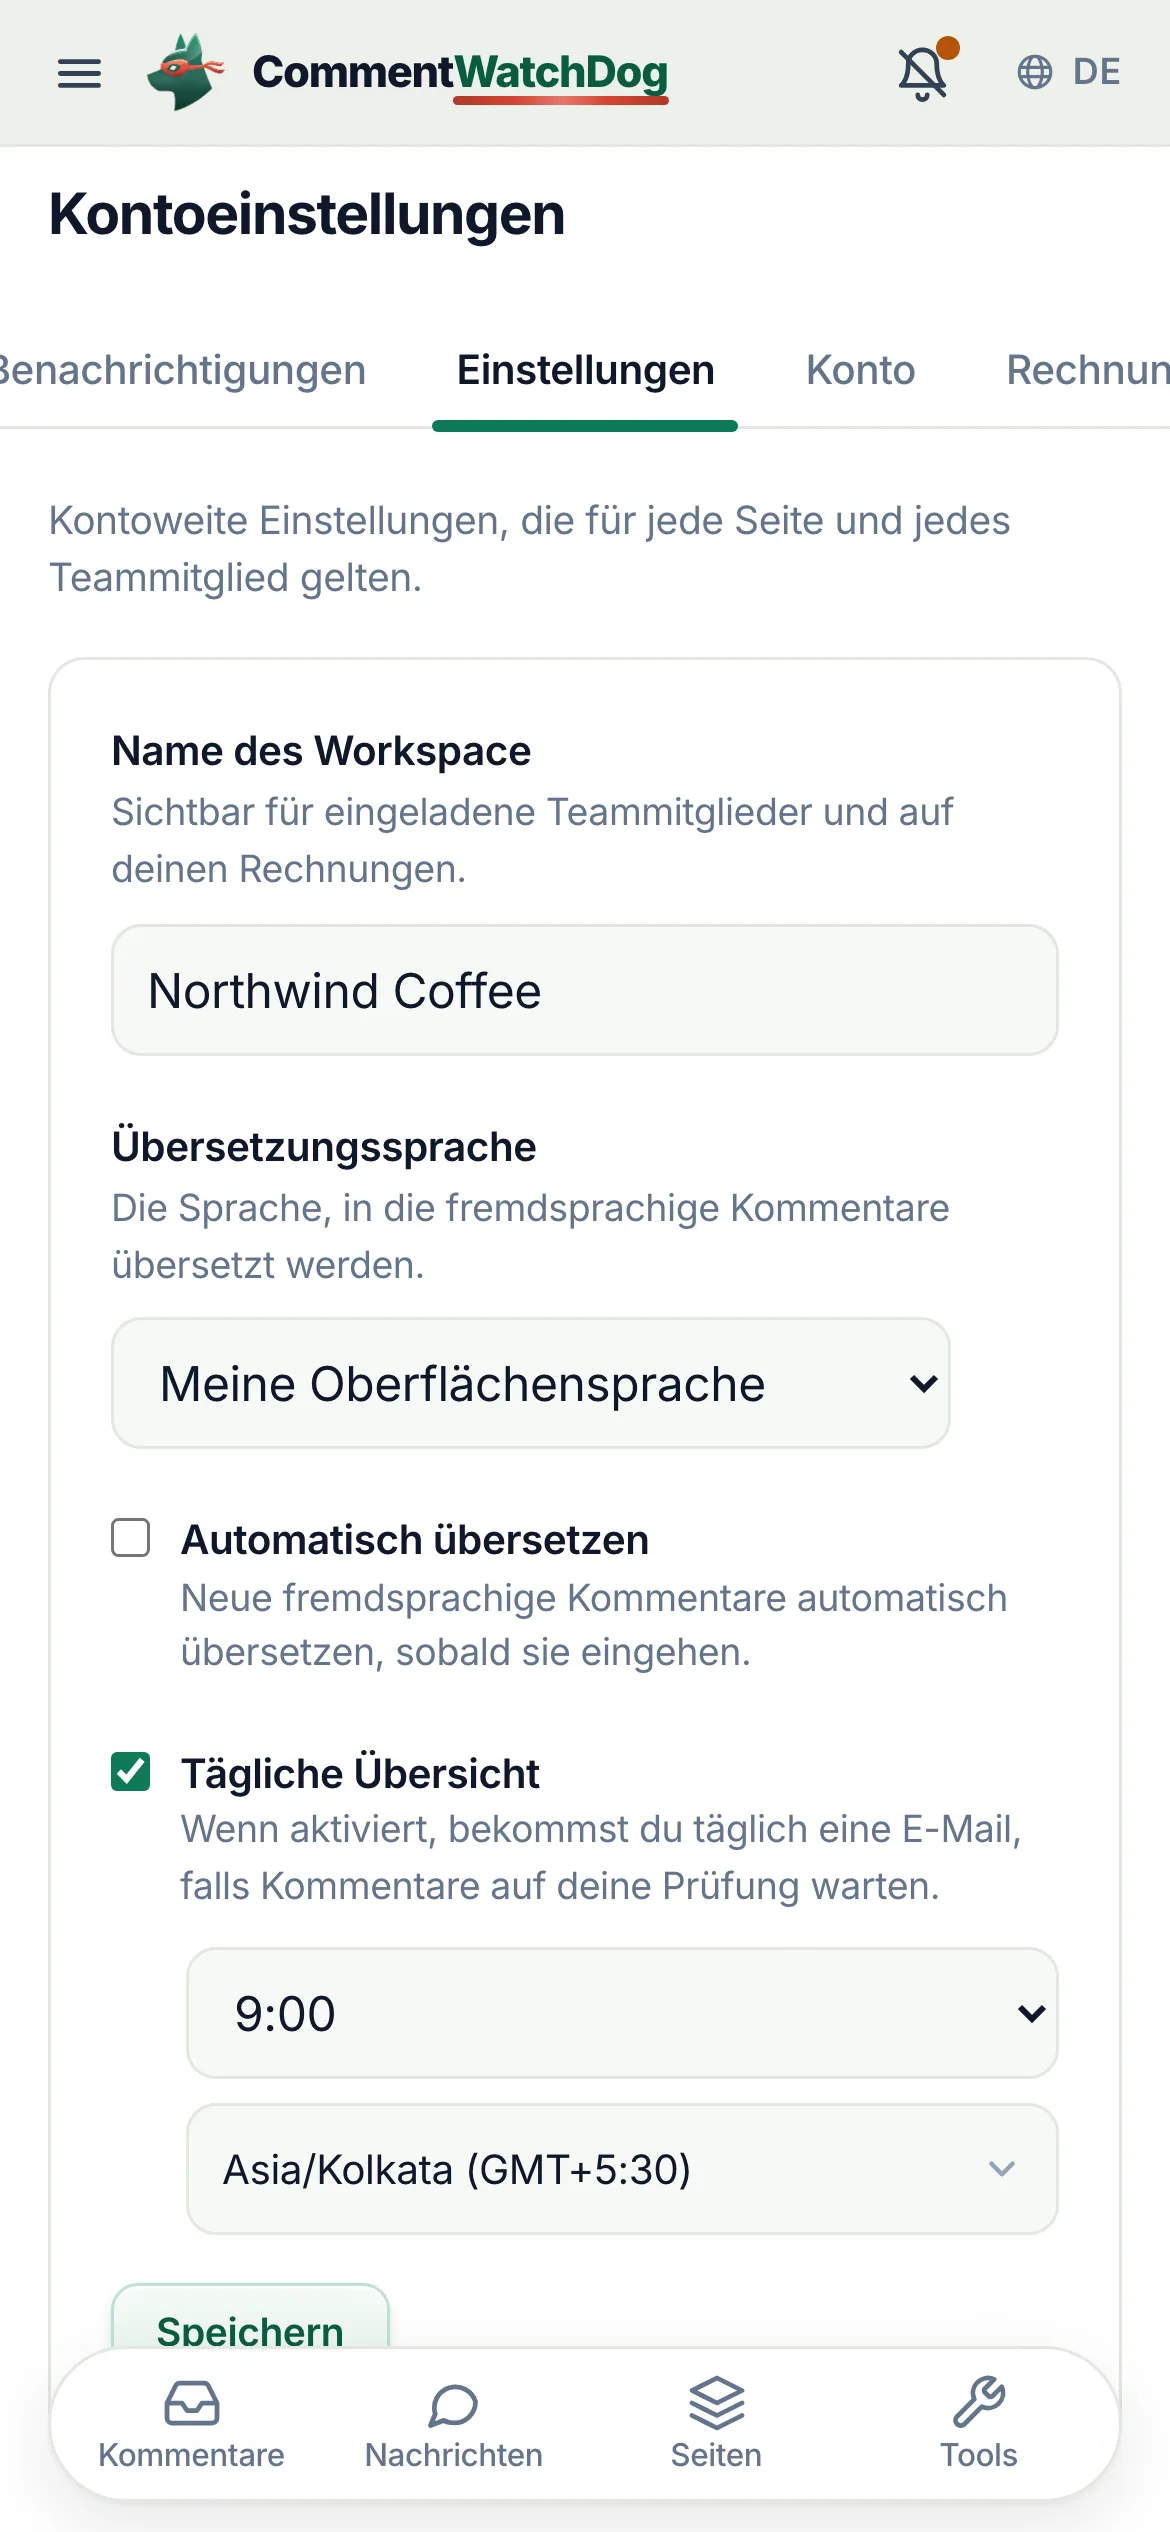1170x2532 pixels.
Task: Enable Automatisch übersetzen checkbox
Action: (x=131, y=1538)
